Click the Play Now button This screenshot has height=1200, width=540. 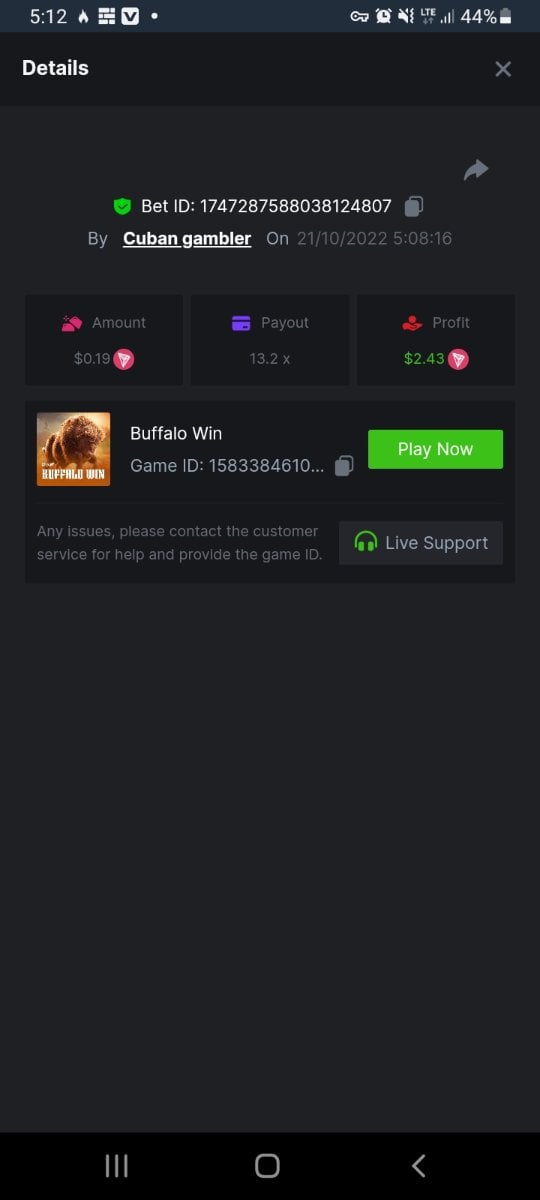[435, 449]
